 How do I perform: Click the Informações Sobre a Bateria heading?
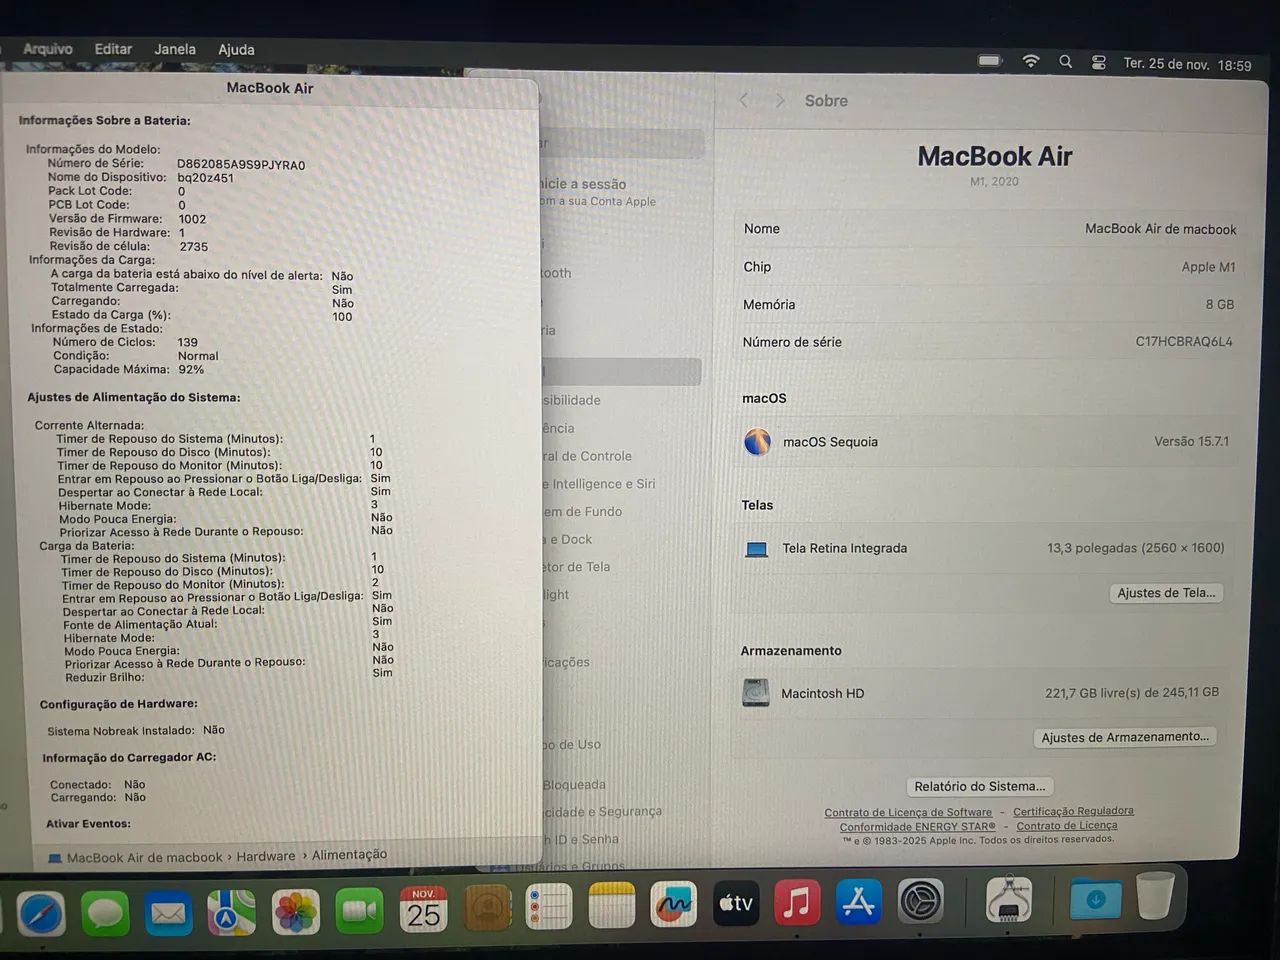point(104,121)
